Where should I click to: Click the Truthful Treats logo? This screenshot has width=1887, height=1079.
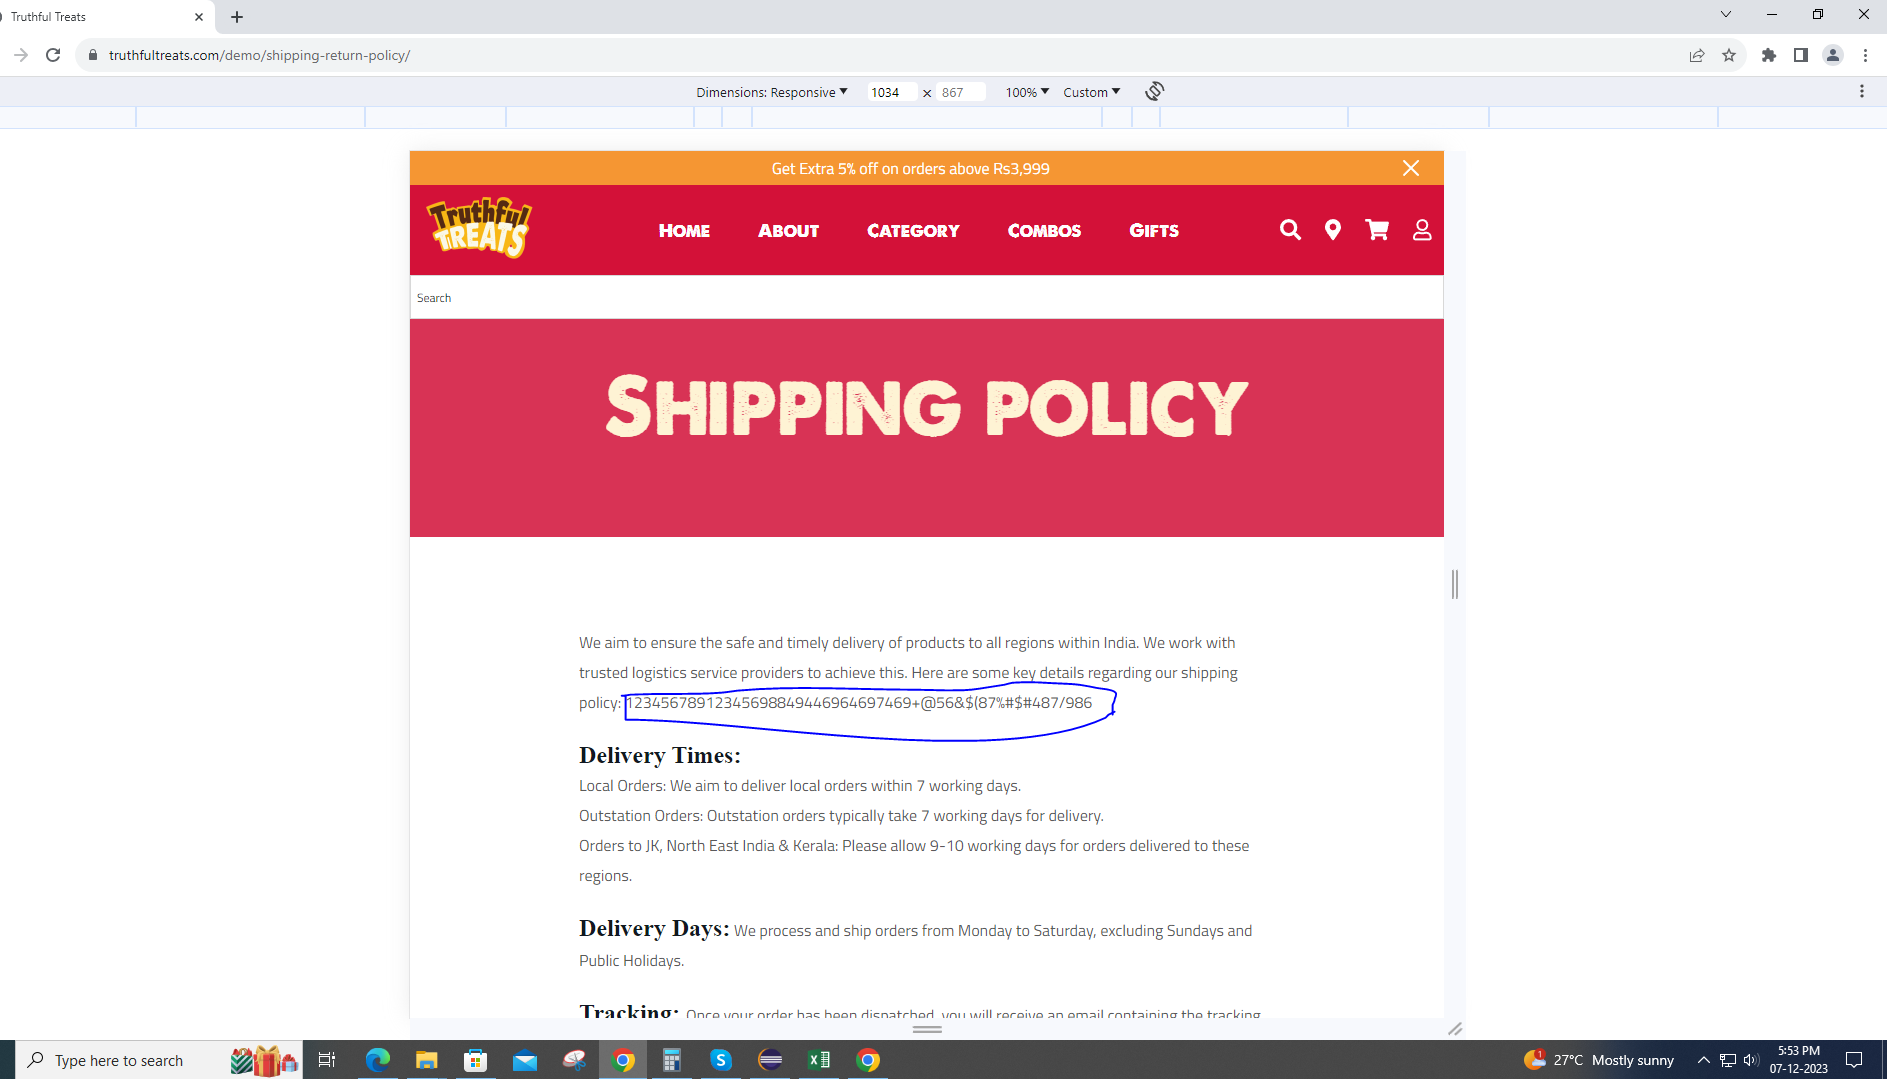click(x=479, y=228)
